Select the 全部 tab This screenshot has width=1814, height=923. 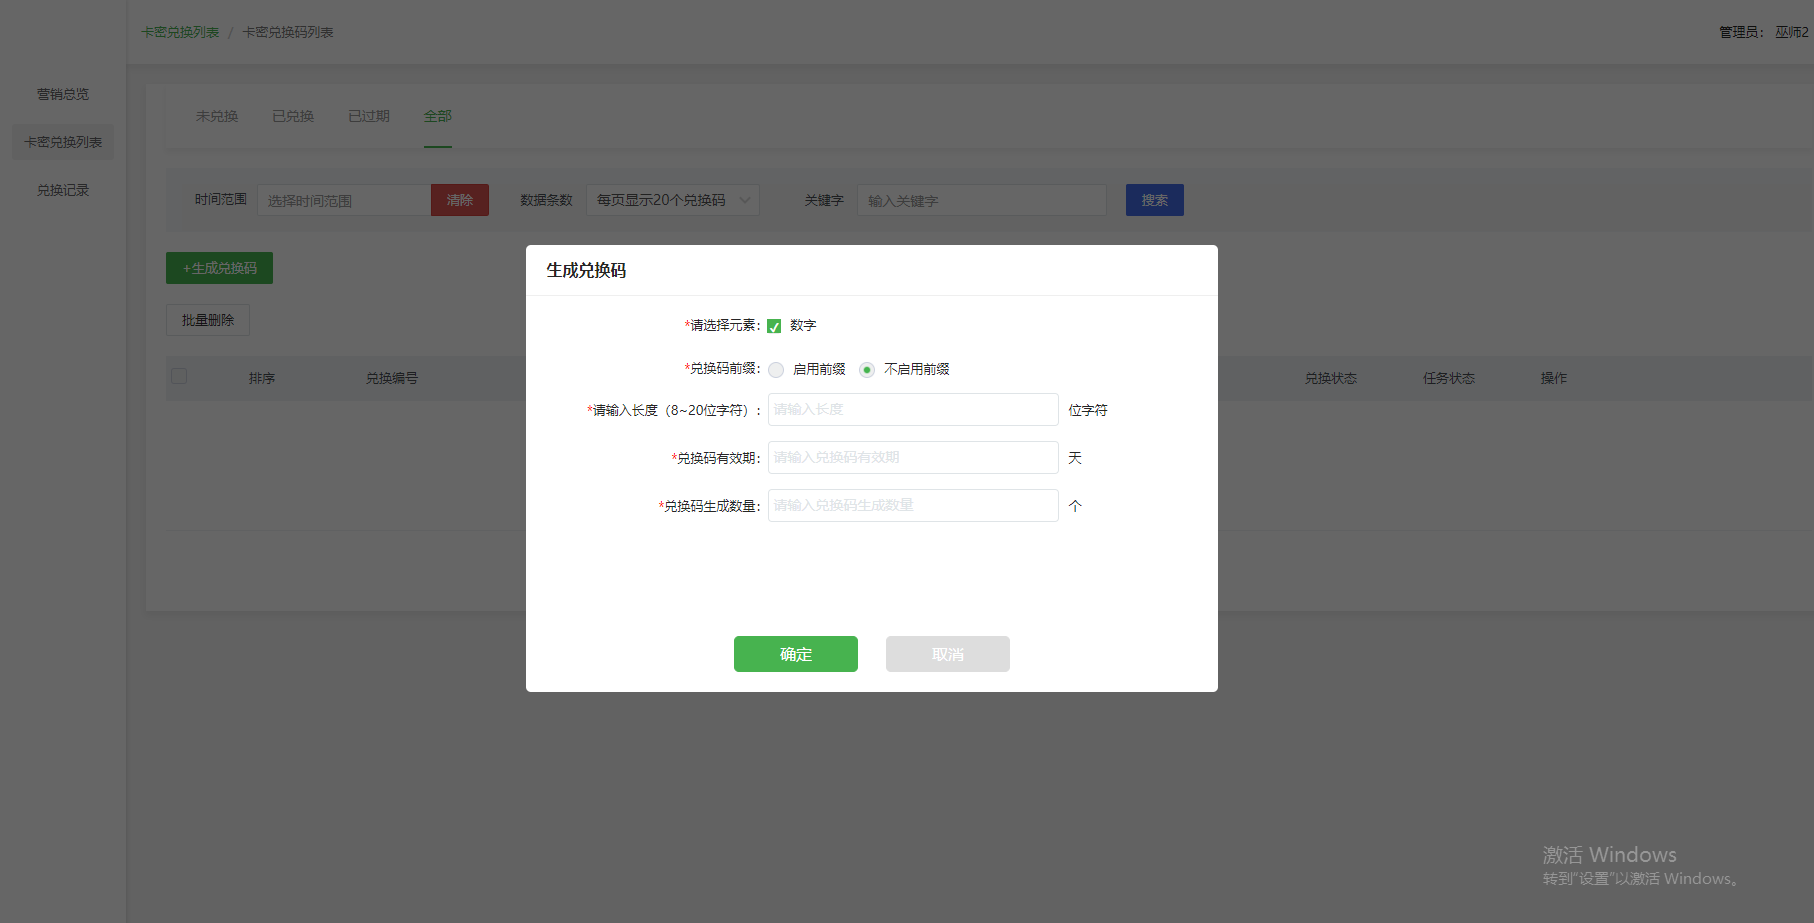point(437,116)
